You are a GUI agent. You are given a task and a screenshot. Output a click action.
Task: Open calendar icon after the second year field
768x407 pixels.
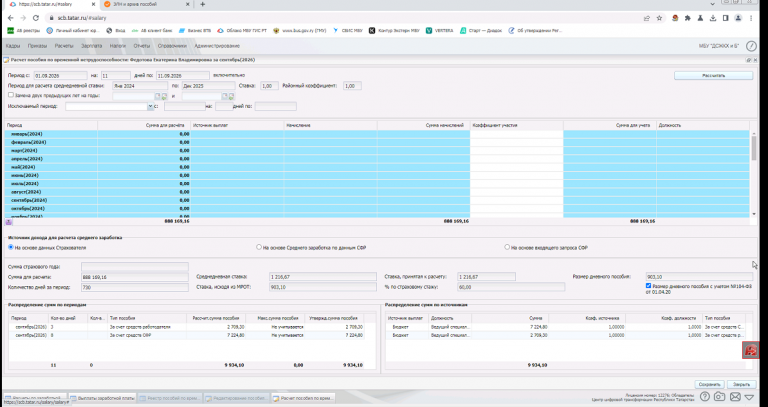tap(225, 96)
